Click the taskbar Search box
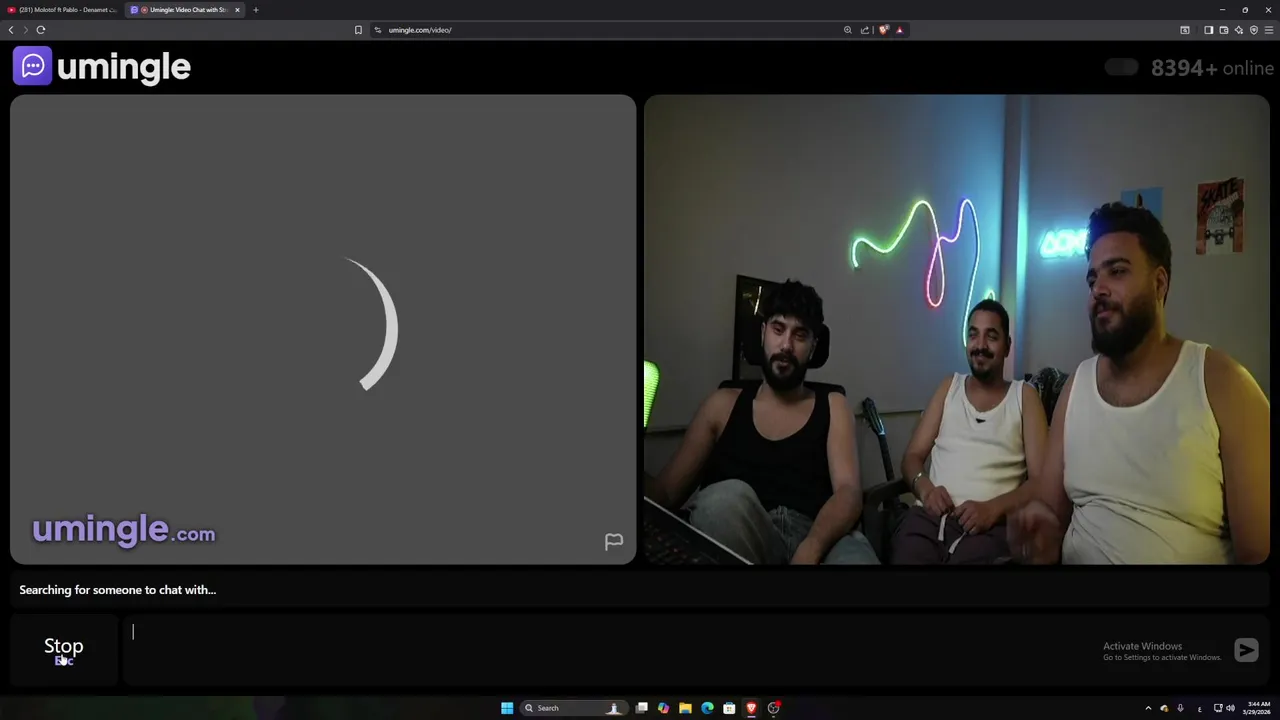This screenshot has height=720, width=1280. pos(575,708)
